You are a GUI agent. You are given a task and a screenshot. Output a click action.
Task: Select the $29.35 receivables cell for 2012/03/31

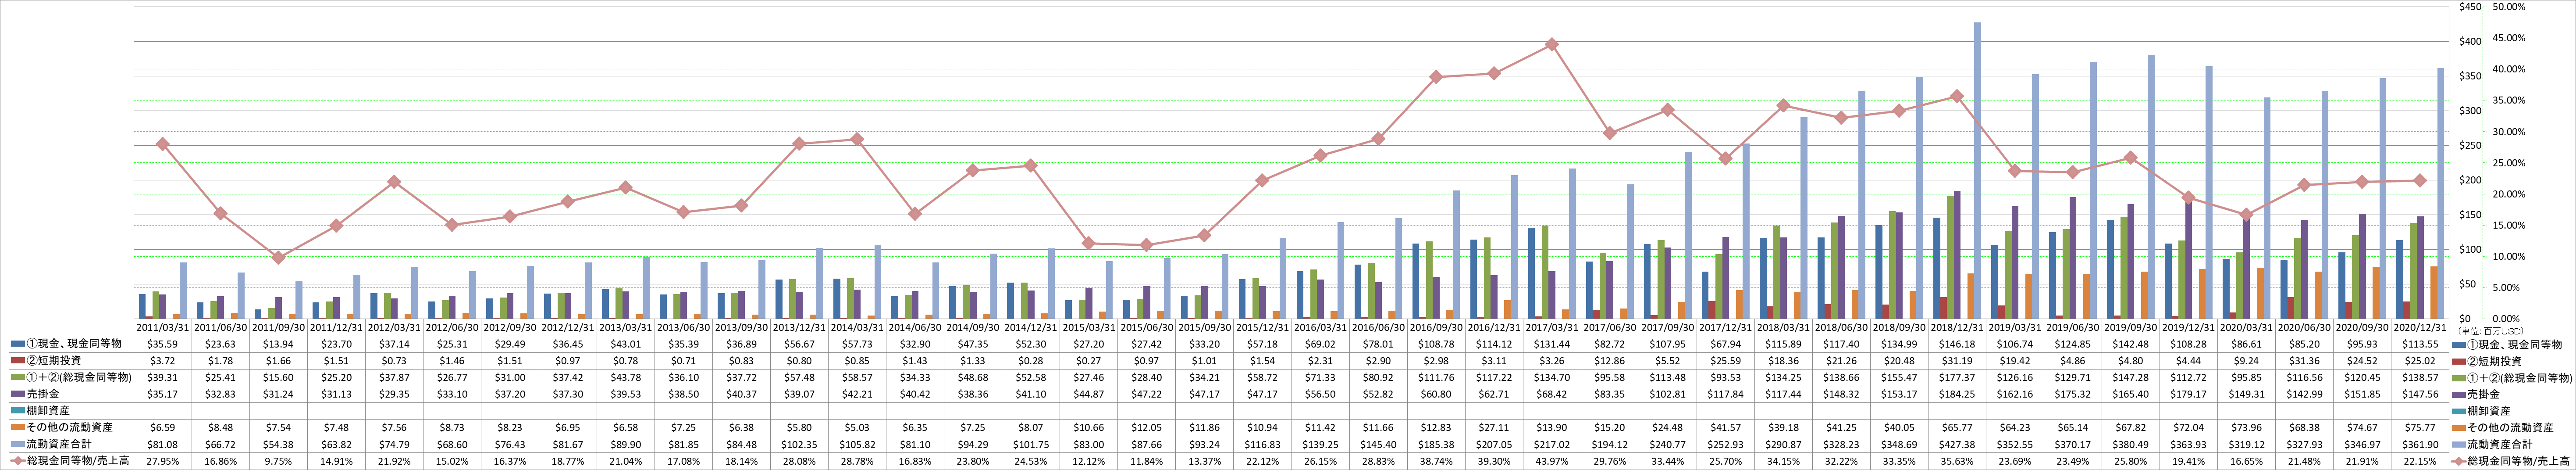(395, 394)
